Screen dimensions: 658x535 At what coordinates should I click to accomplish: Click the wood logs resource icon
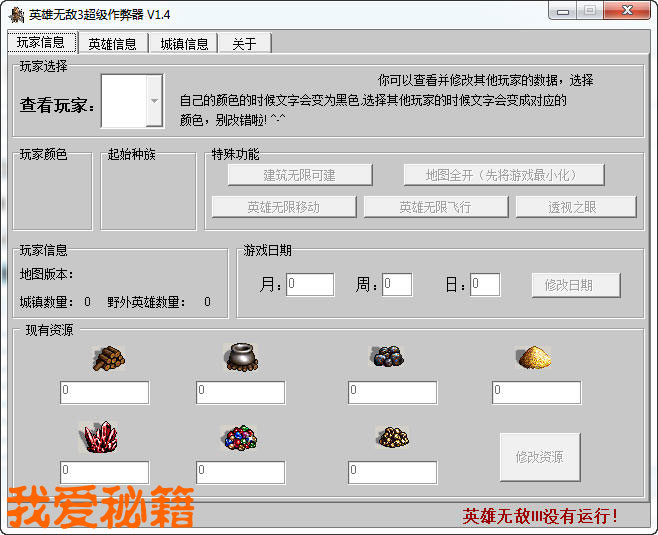coord(108,358)
